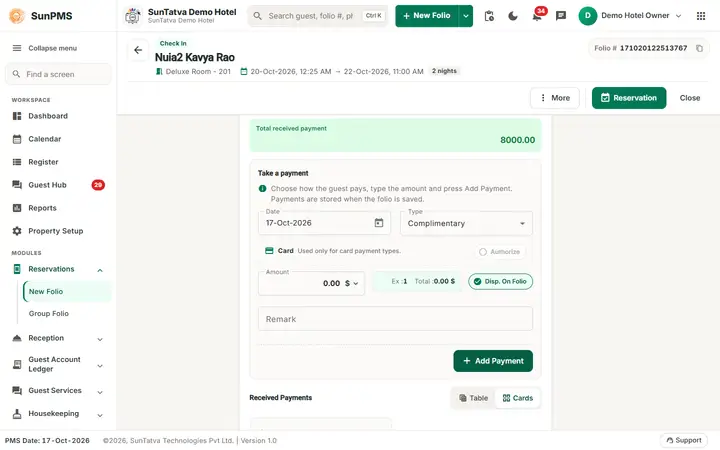
Task: Click the Add Payment button
Action: click(493, 361)
